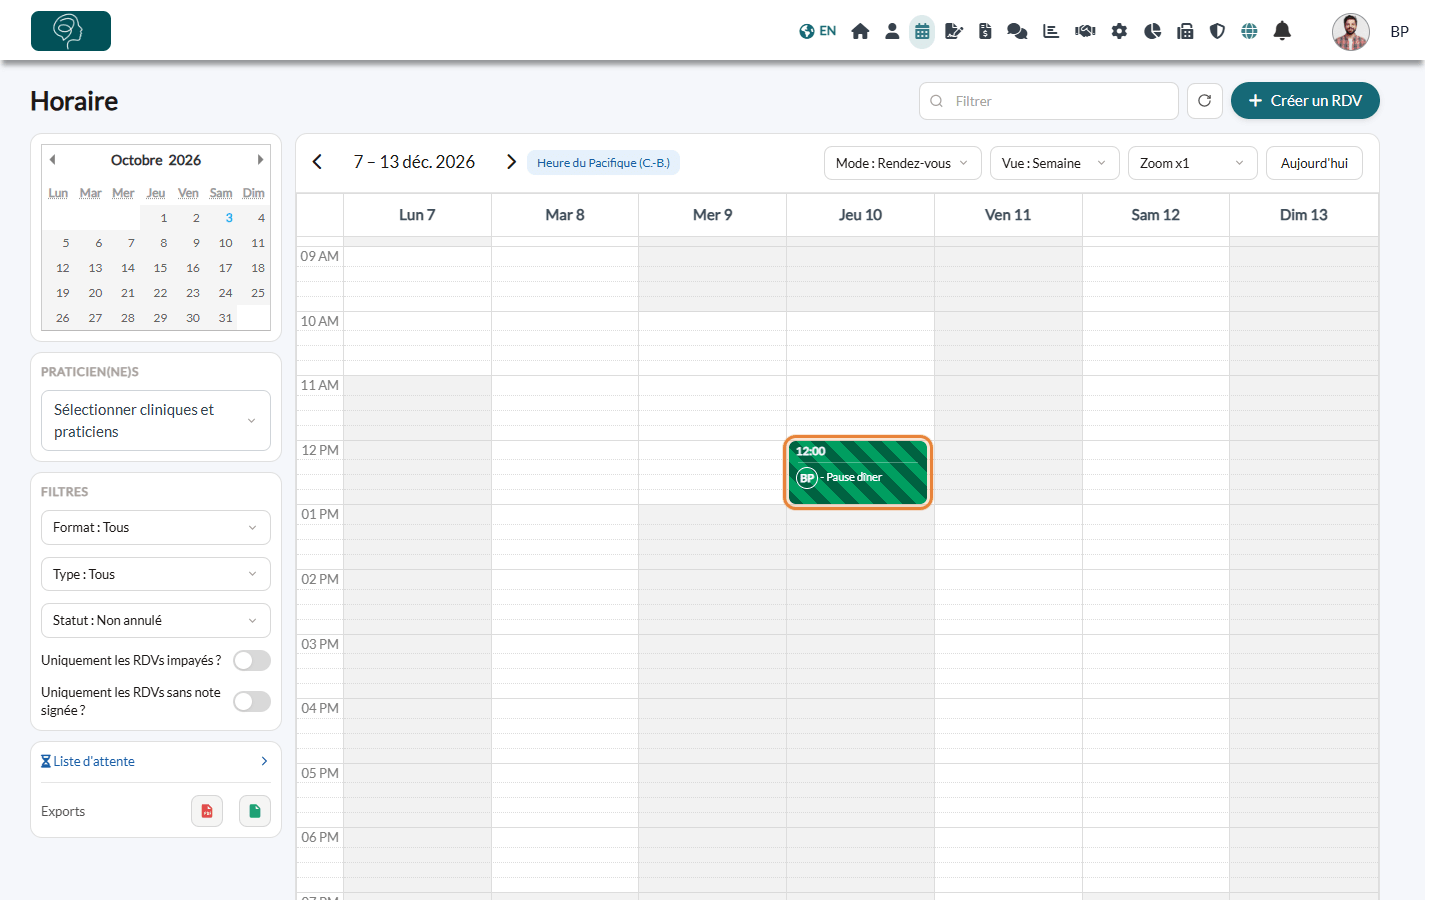Export schedule as PDF
This screenshot has height=900, width=1440.
pyautogui.click(x=207, y=811)
